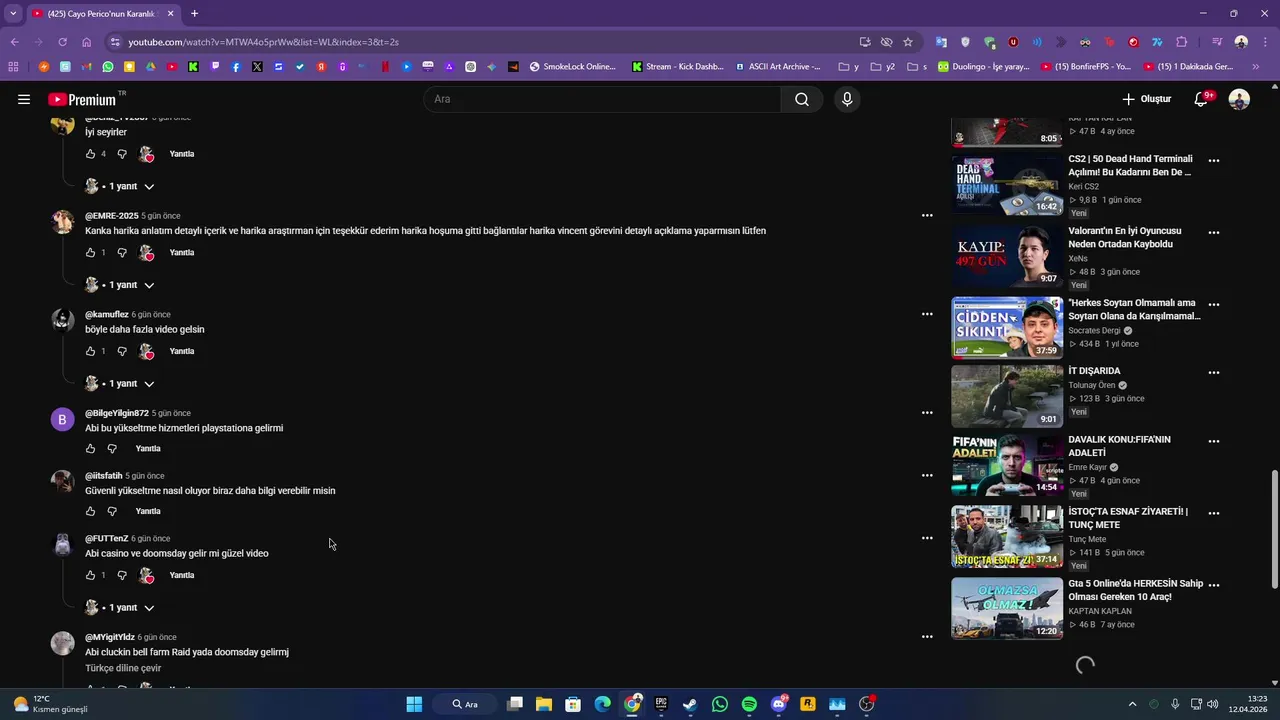Expand 1 yanıt under EMRE-2025 comment
Image resolution: width=1280 pixels, height=720 pixels.
click(x=120, y=285)
